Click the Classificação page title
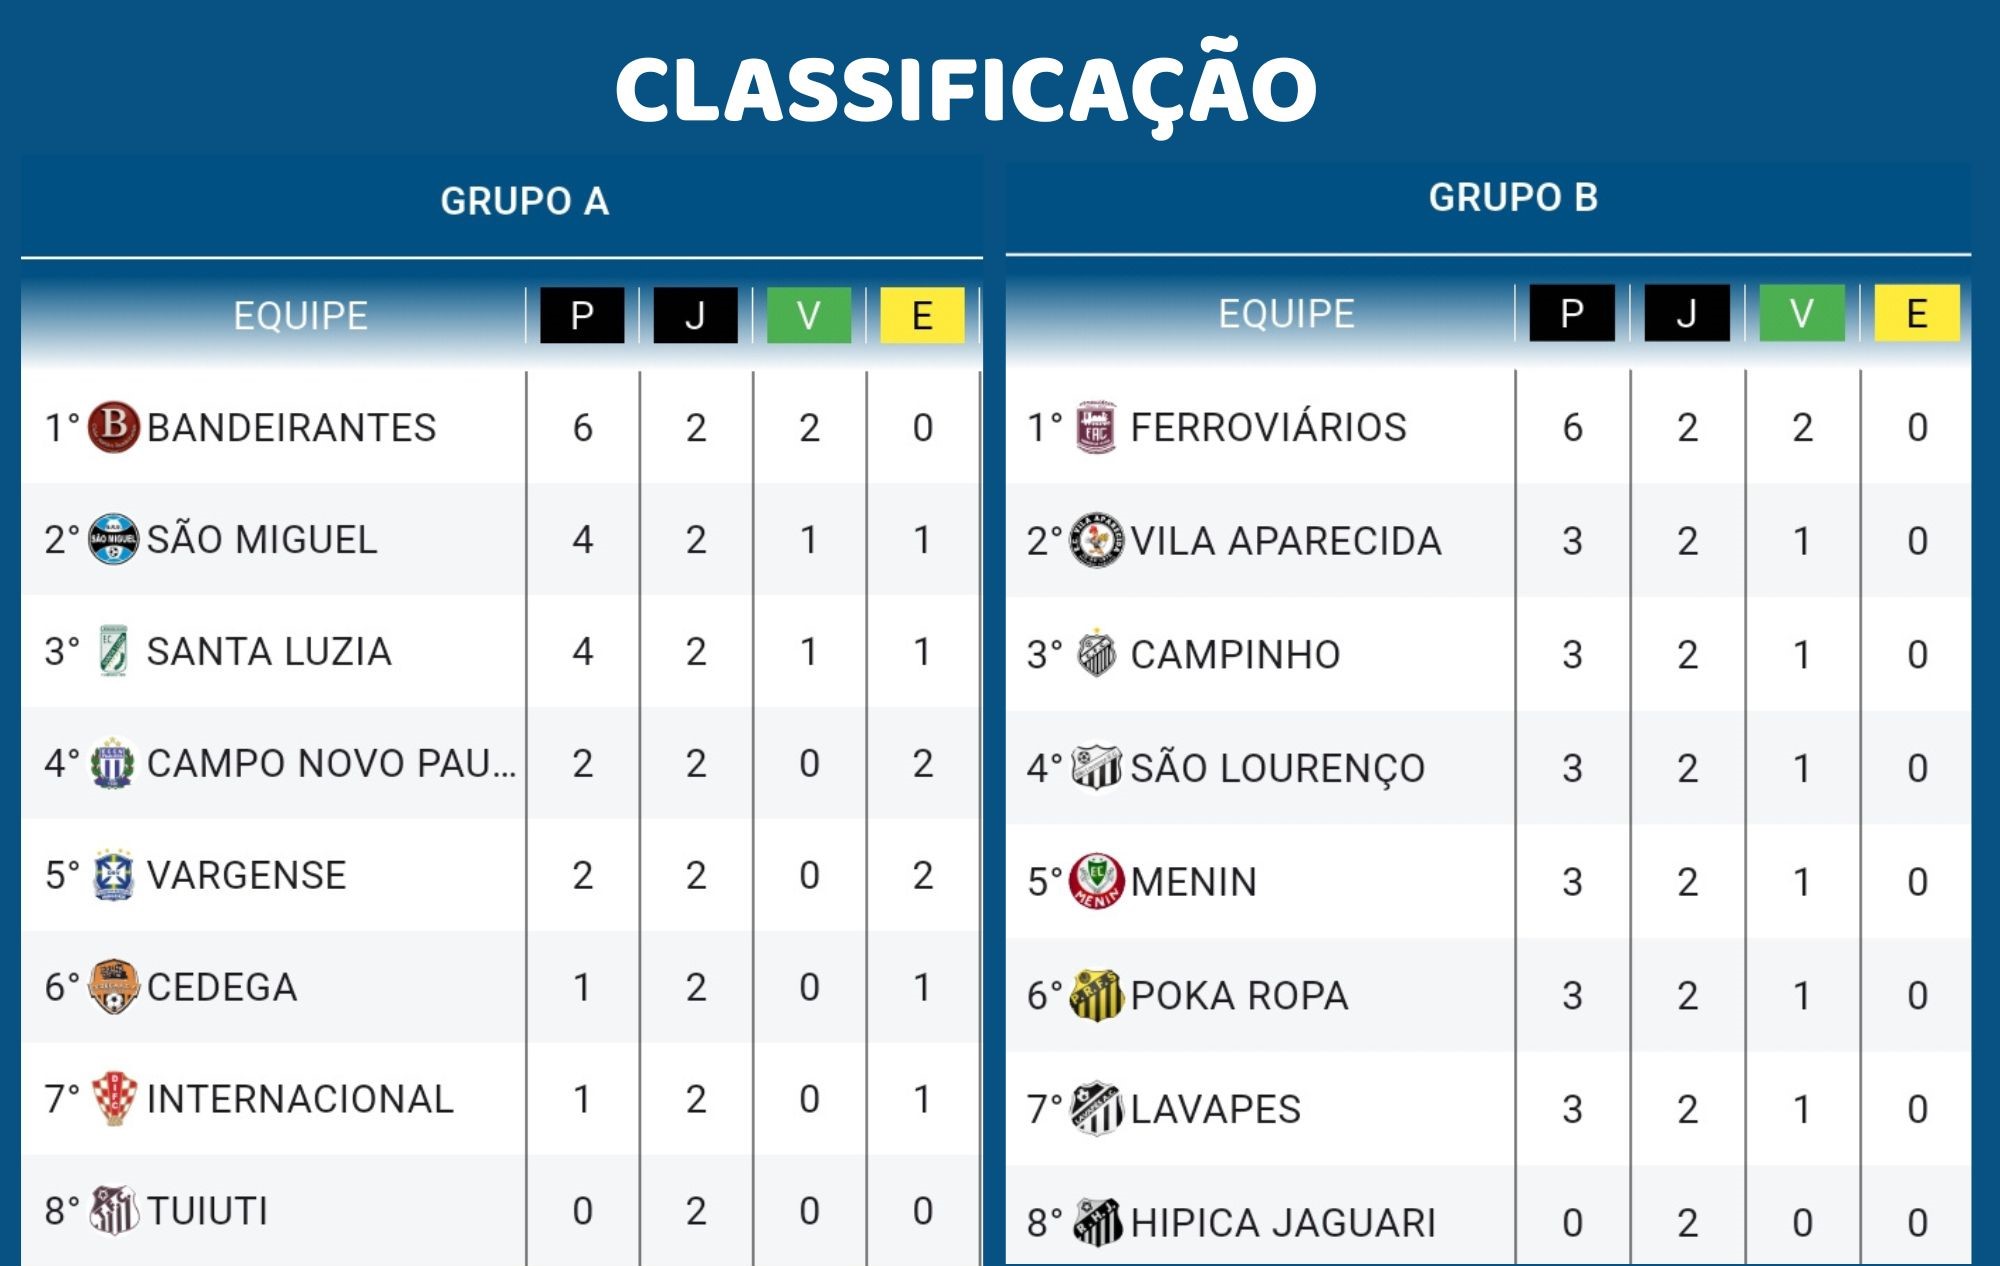 tap(966, 88)
